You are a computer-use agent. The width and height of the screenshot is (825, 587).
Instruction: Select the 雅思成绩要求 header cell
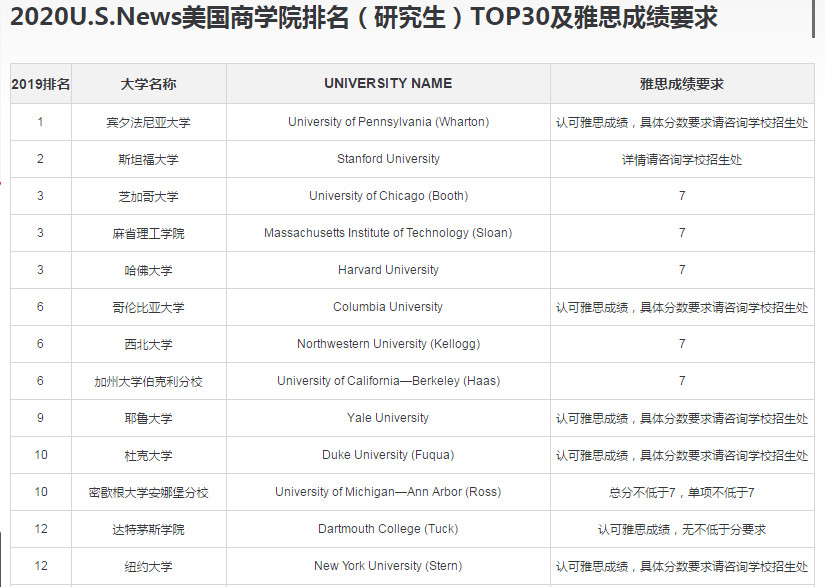click(682, 84)
